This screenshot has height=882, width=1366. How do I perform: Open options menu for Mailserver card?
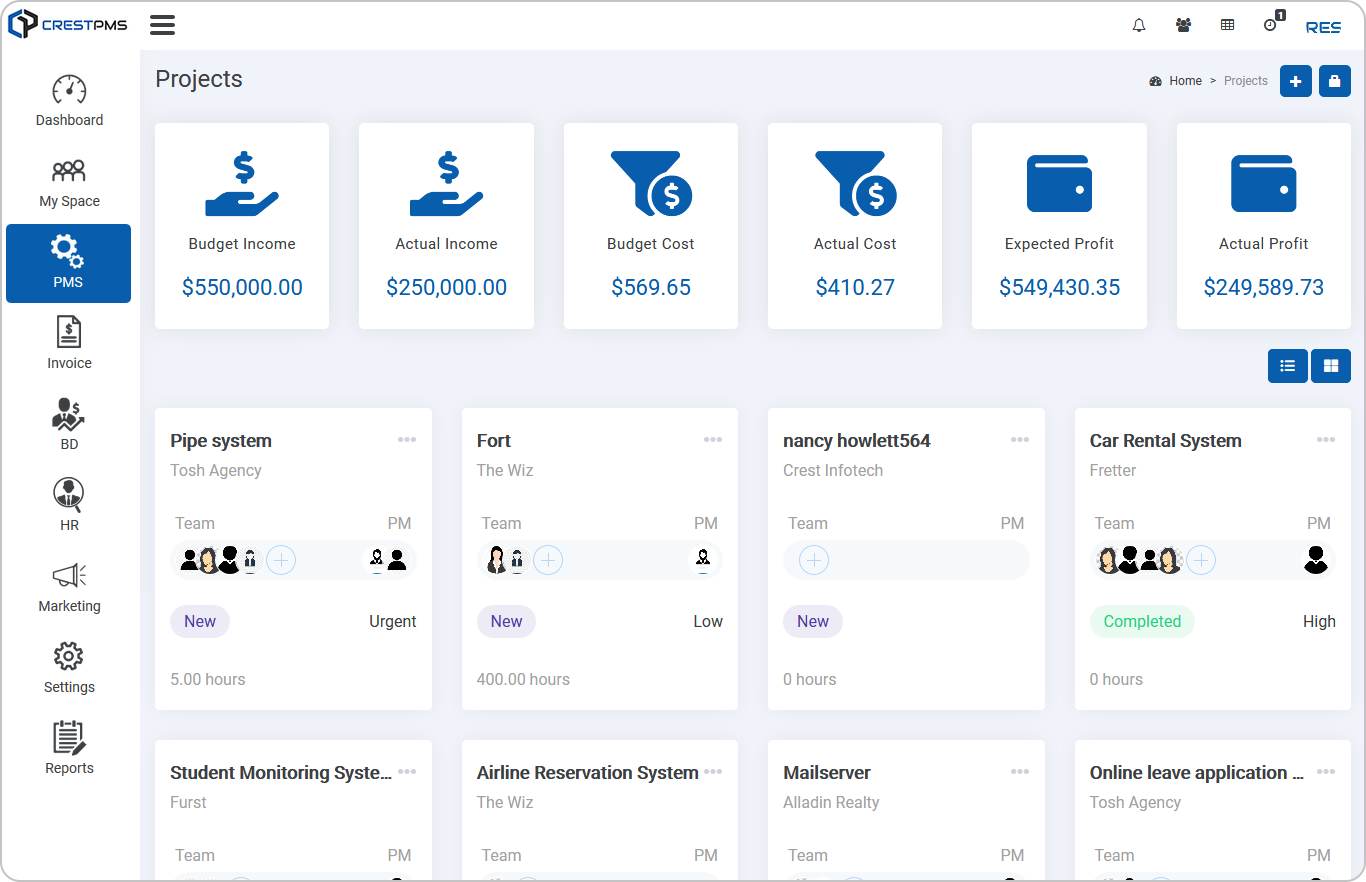(x=1020, y=772)
